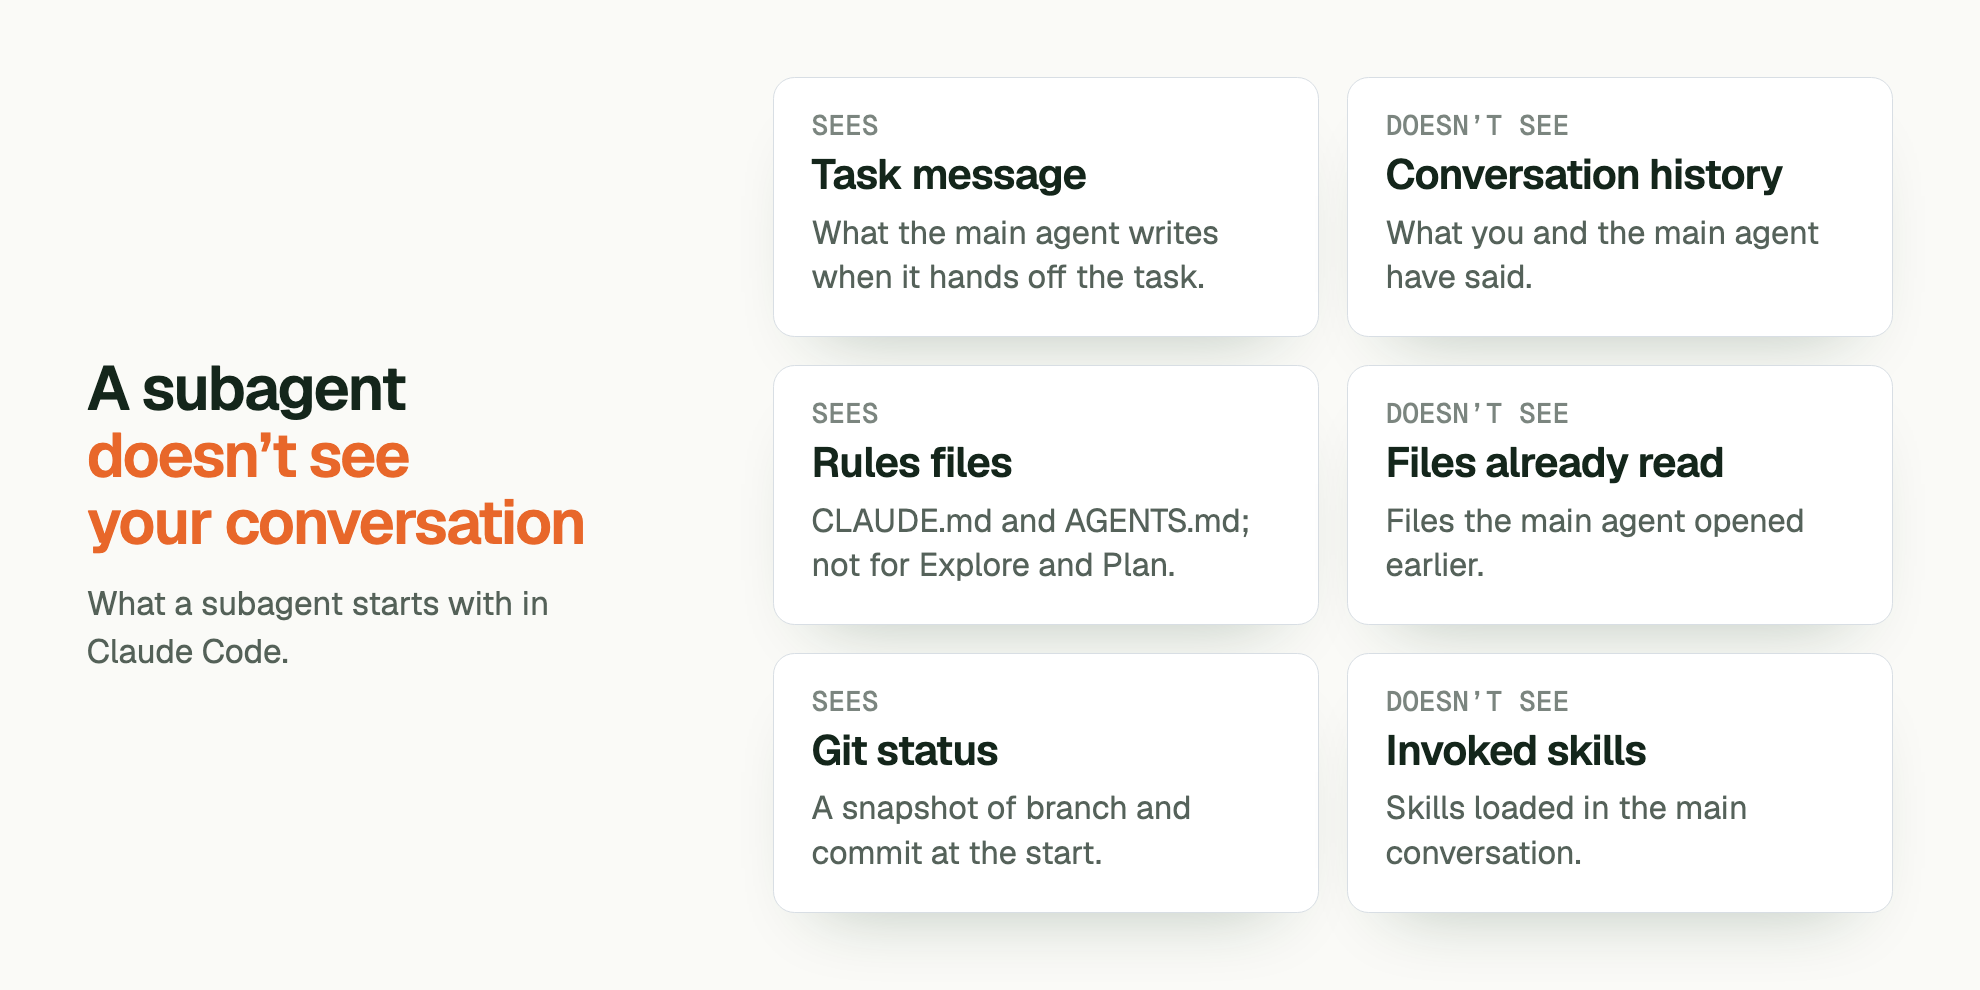The image size is (1980, 990).
Task: Click 'CLAUDE.md and AGENTS.md;' text
Action: pyautogui.click(x=1031, y=521)
